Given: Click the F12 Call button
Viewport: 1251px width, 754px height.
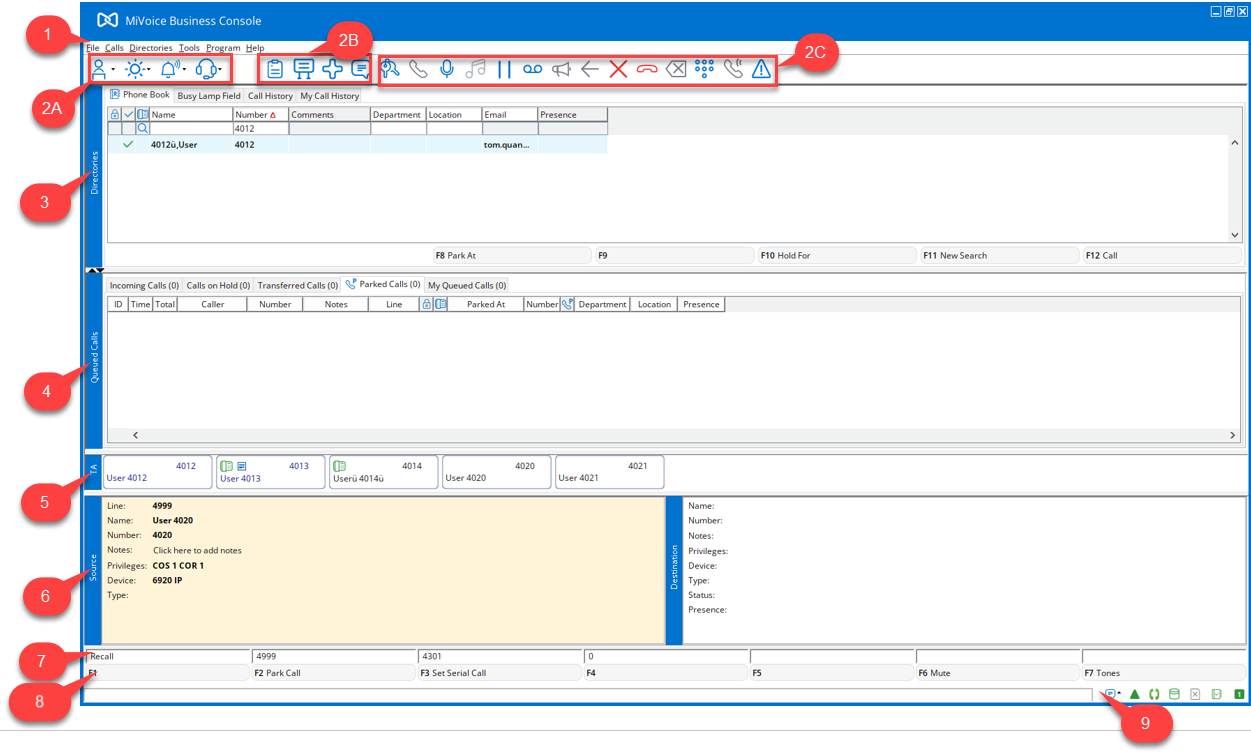Looking at the screenshot, I should click(1164, 255).
